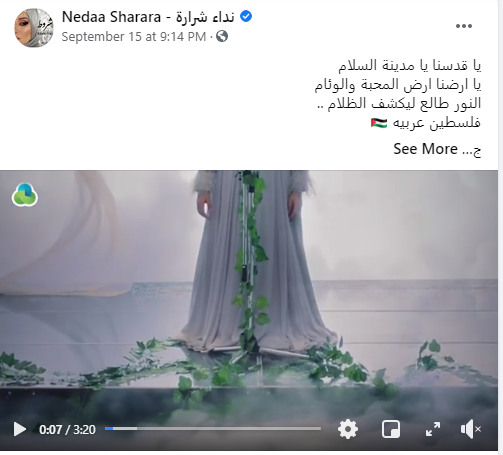Click the 0:07 / 3:20 time display
Image resolution: width=503 pixels, height=455 pixels.
[x=67, y=429]
